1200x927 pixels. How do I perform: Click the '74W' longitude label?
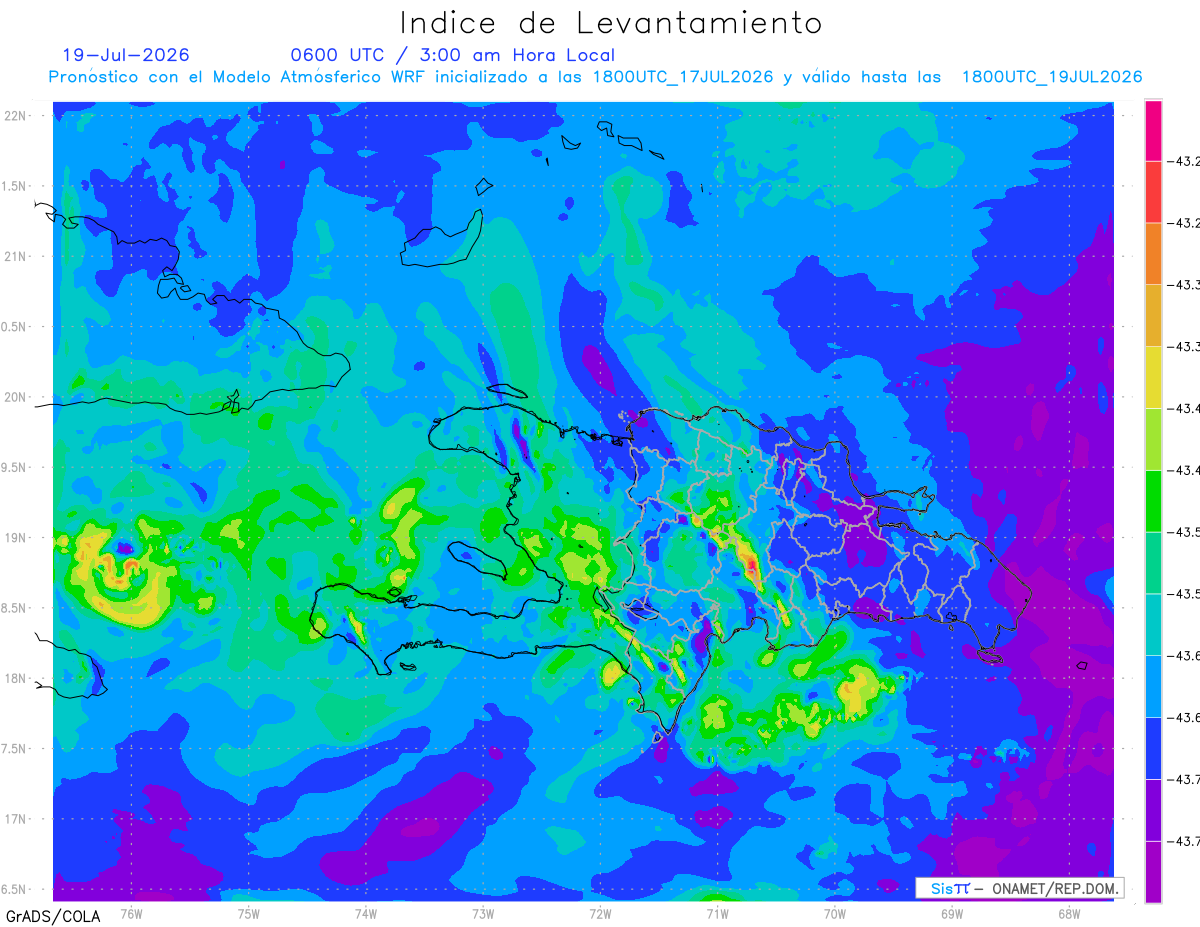pyautogui.click(x=366, y=914)
